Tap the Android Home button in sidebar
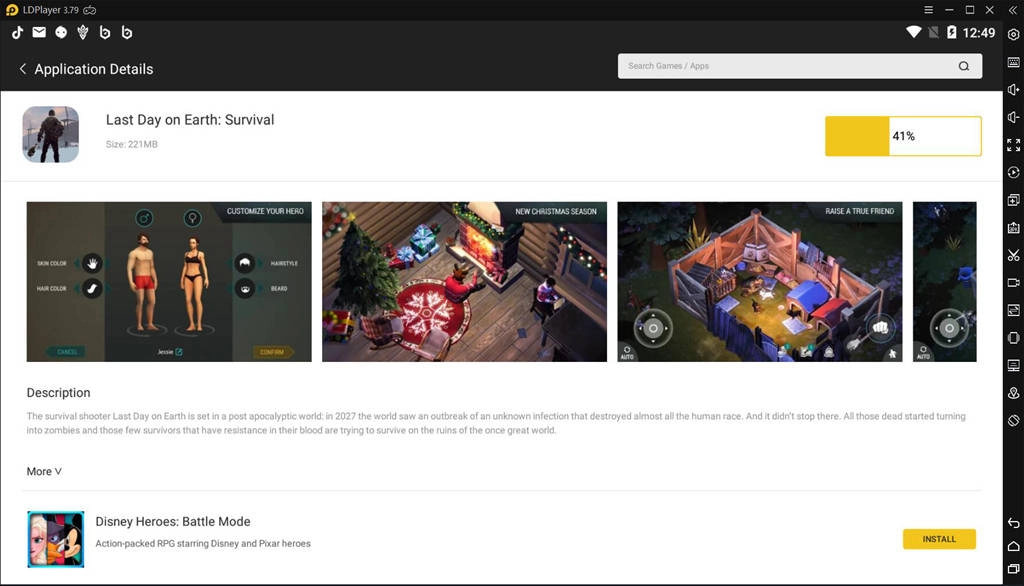The height and width of the screenshot is (586, 1024). (x=1014, y=546)
